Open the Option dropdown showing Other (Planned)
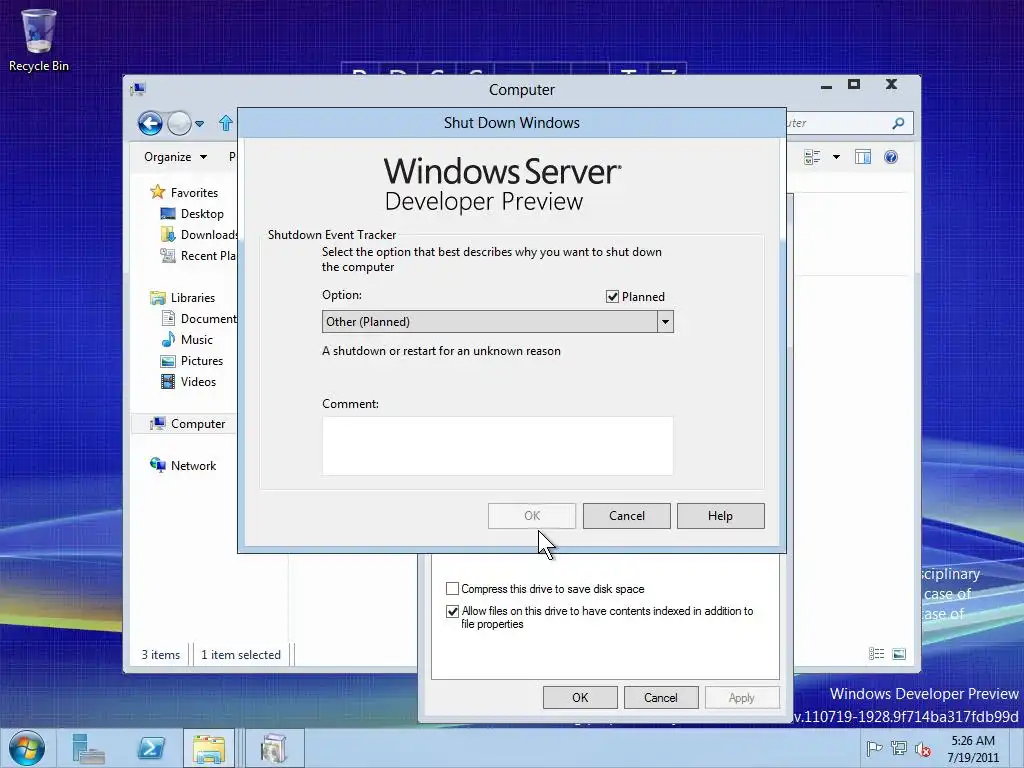 498,321
